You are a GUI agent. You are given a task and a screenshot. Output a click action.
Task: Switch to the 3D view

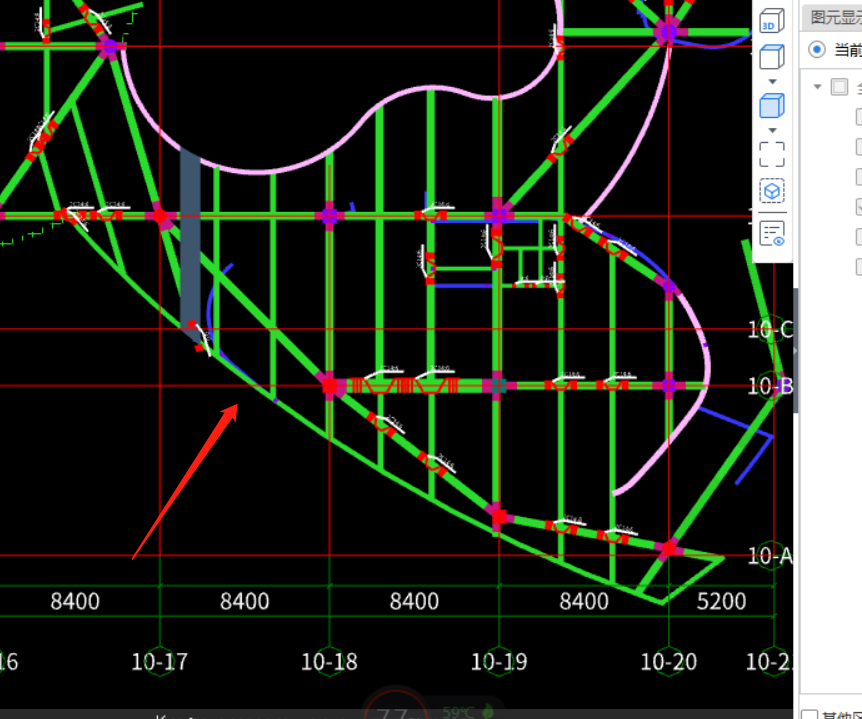tap(771, 21)
